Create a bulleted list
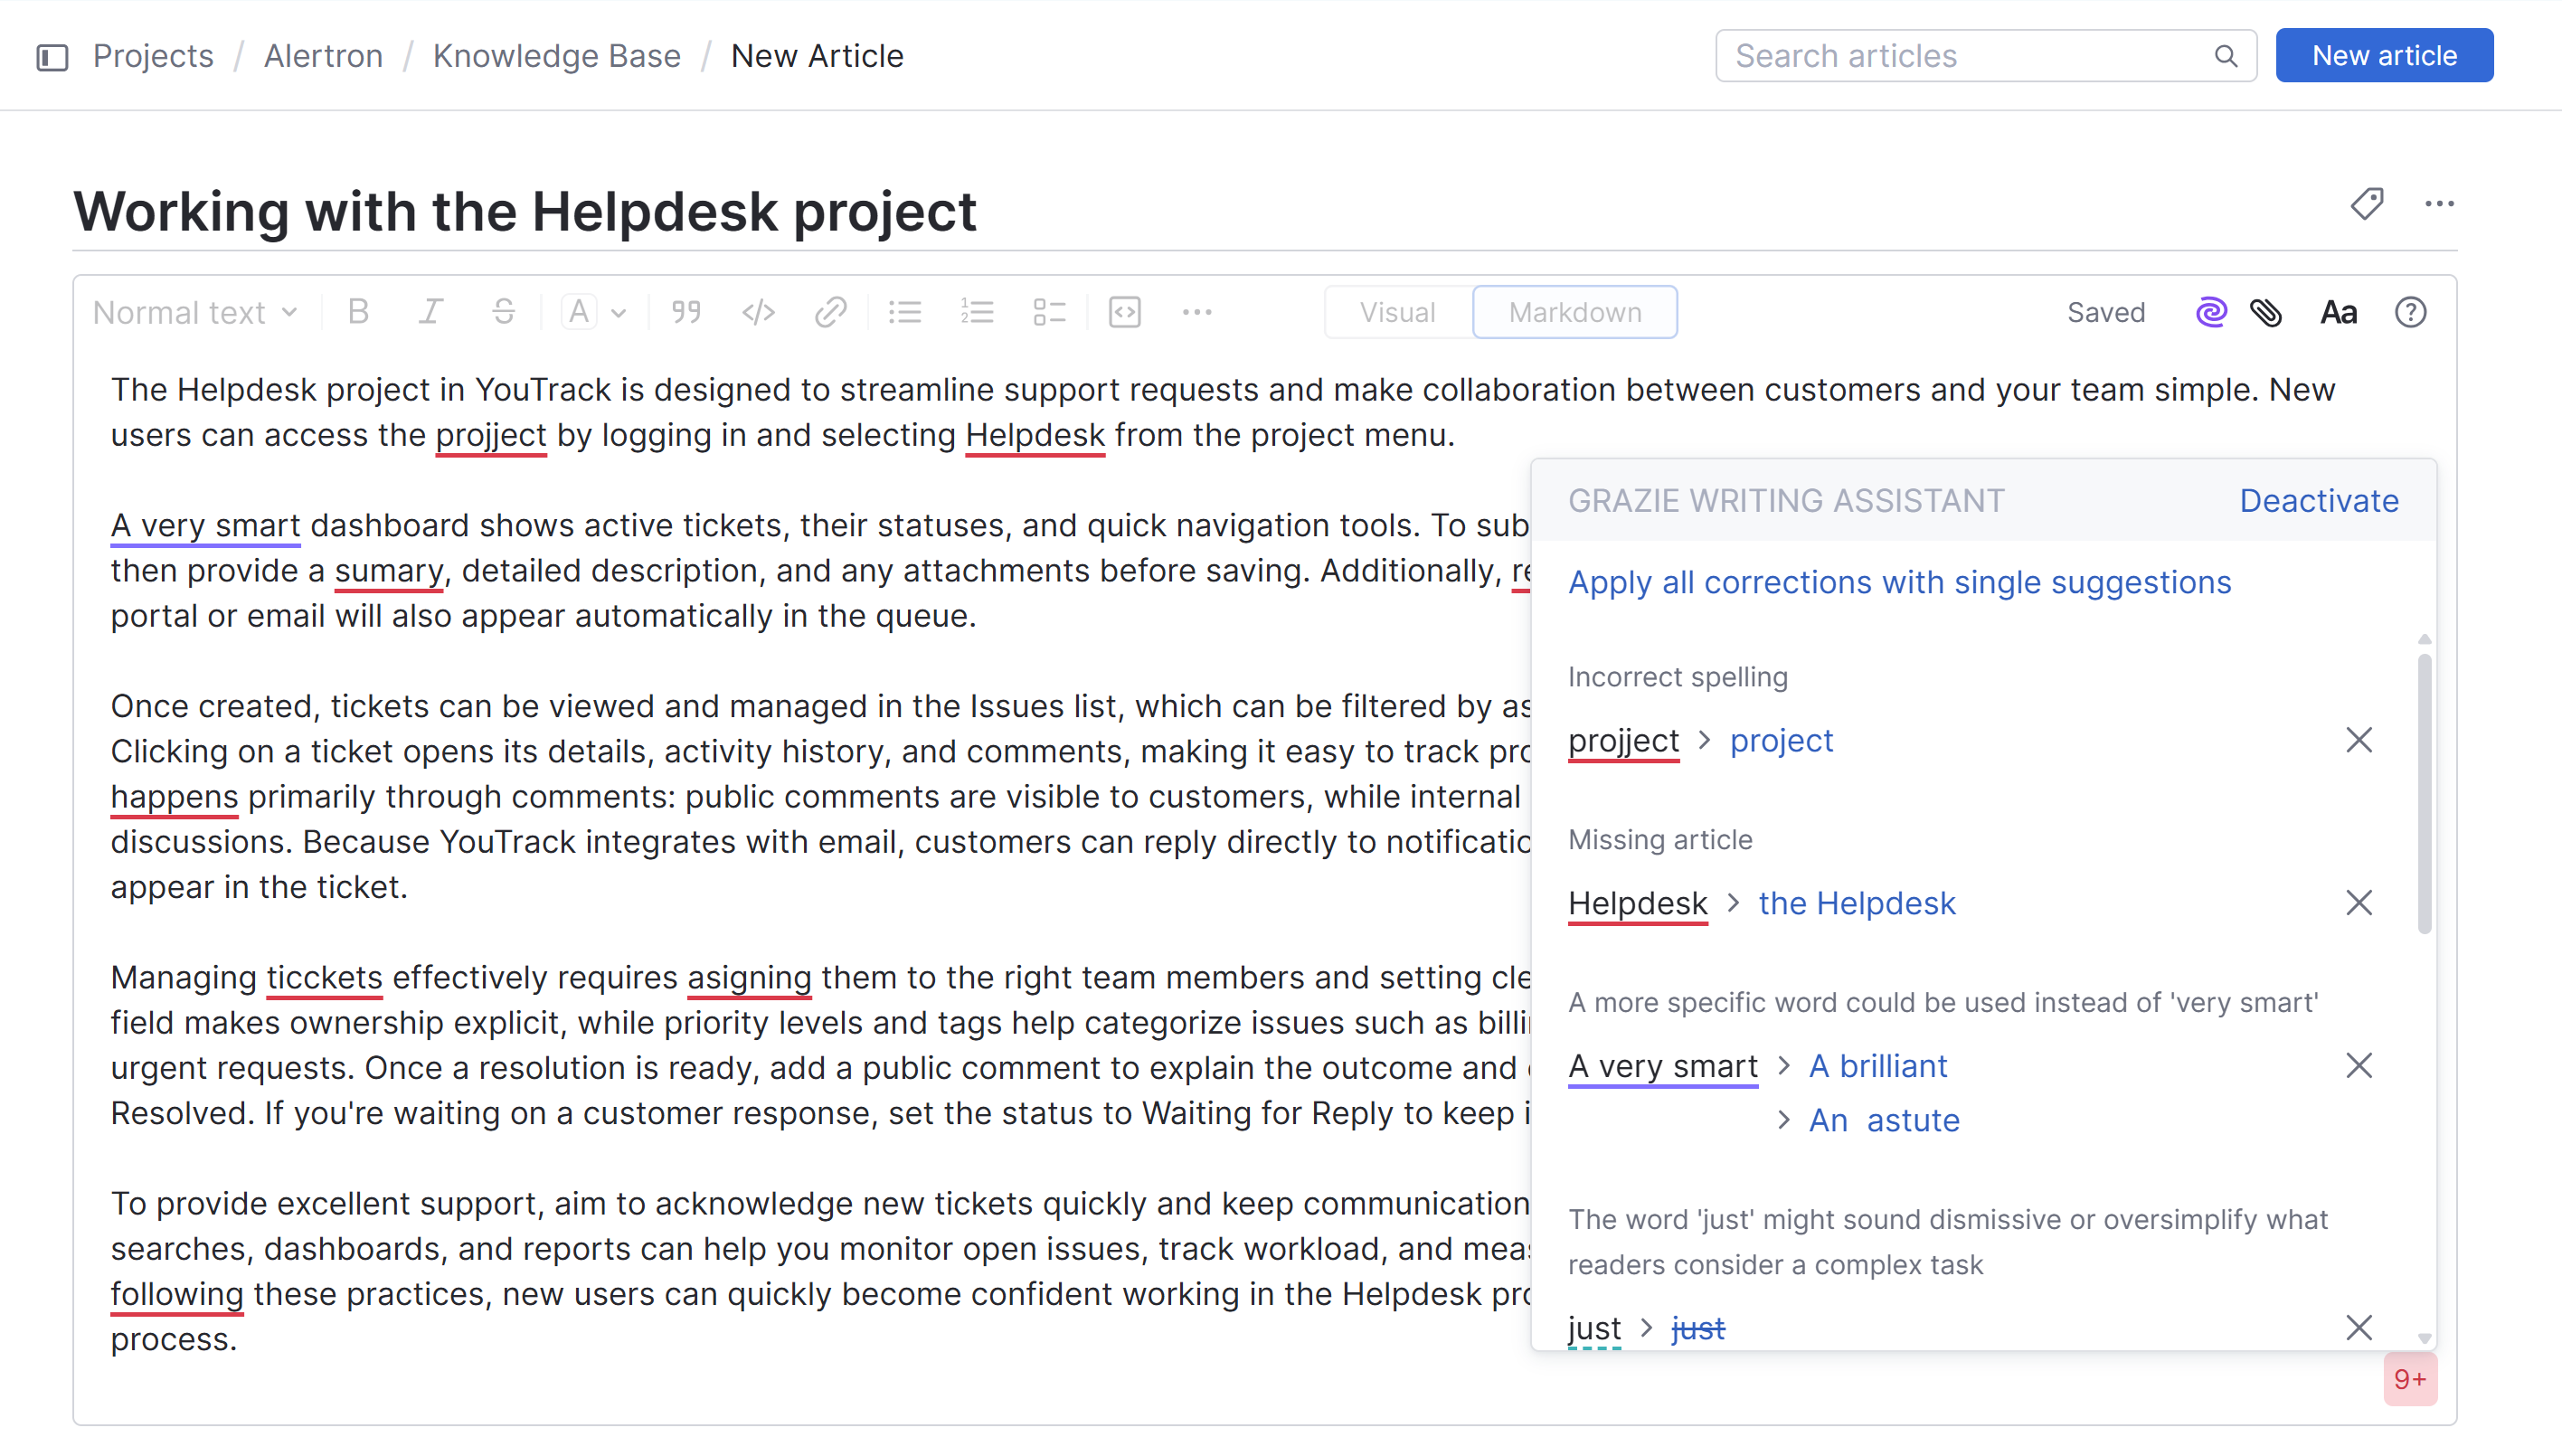This screenshot has width=2562, height=1456. (x=905, y=311)
